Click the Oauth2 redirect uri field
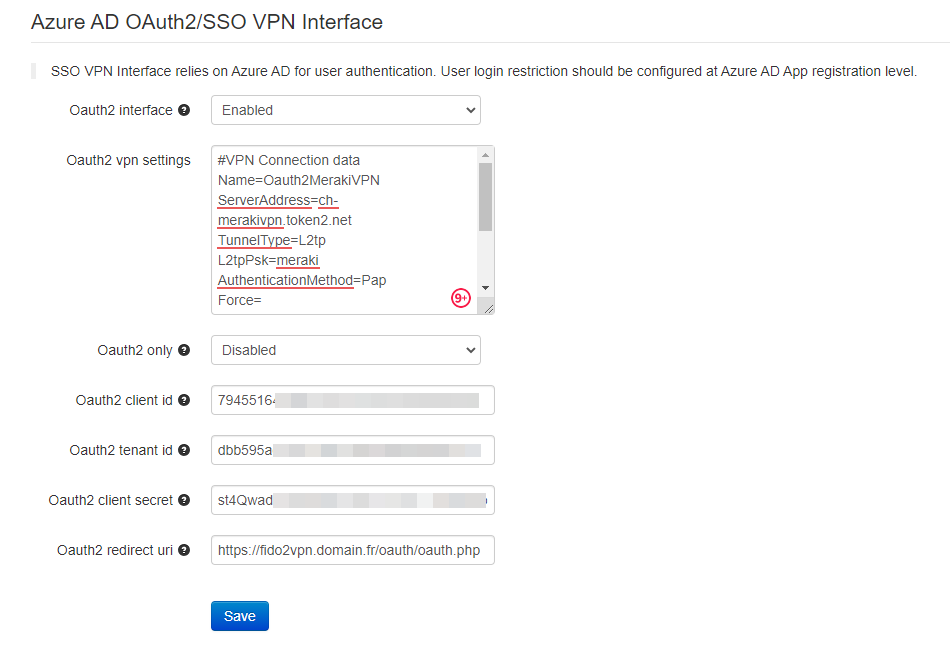This screenshot has height=653, width=950. coord(353,550)
